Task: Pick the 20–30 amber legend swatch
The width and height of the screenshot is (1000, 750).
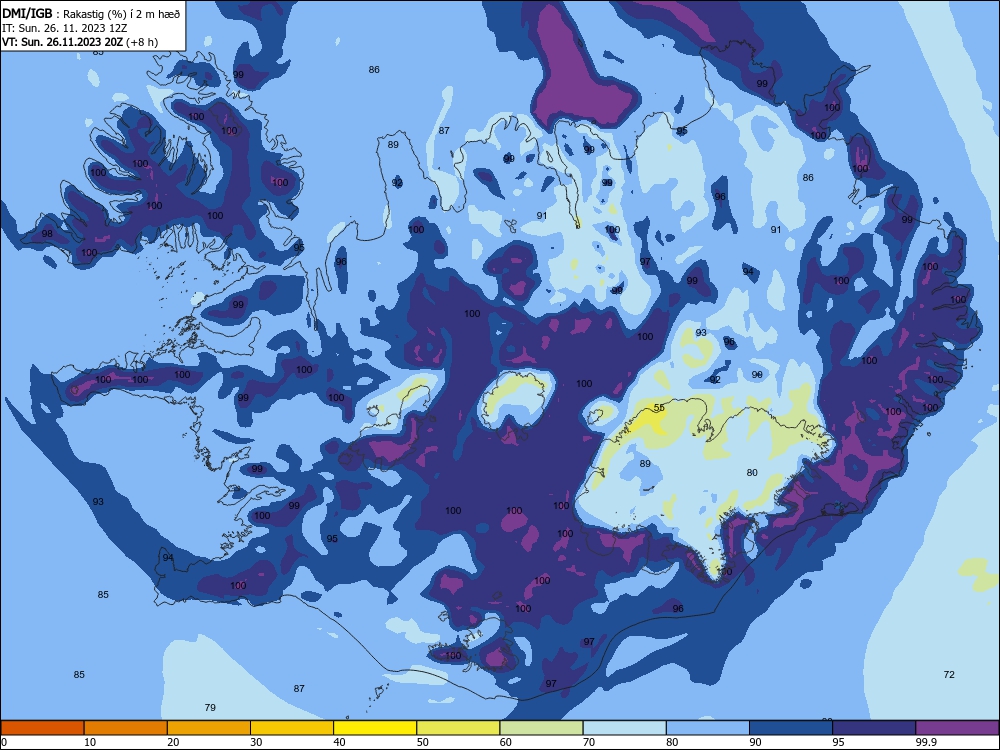Action: (x=209, y=728)
